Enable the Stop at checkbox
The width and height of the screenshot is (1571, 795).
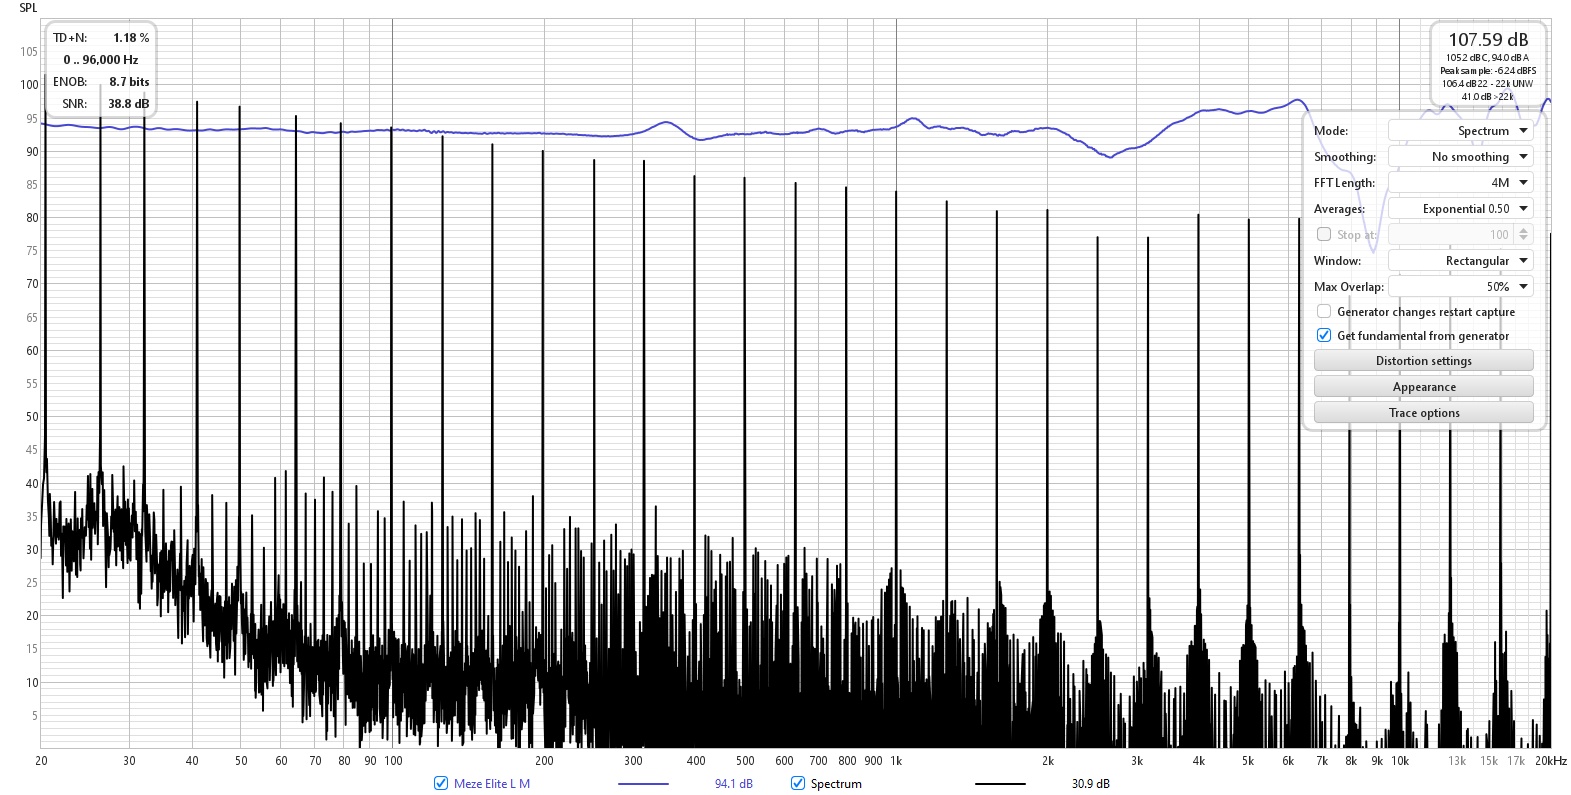1324,235
